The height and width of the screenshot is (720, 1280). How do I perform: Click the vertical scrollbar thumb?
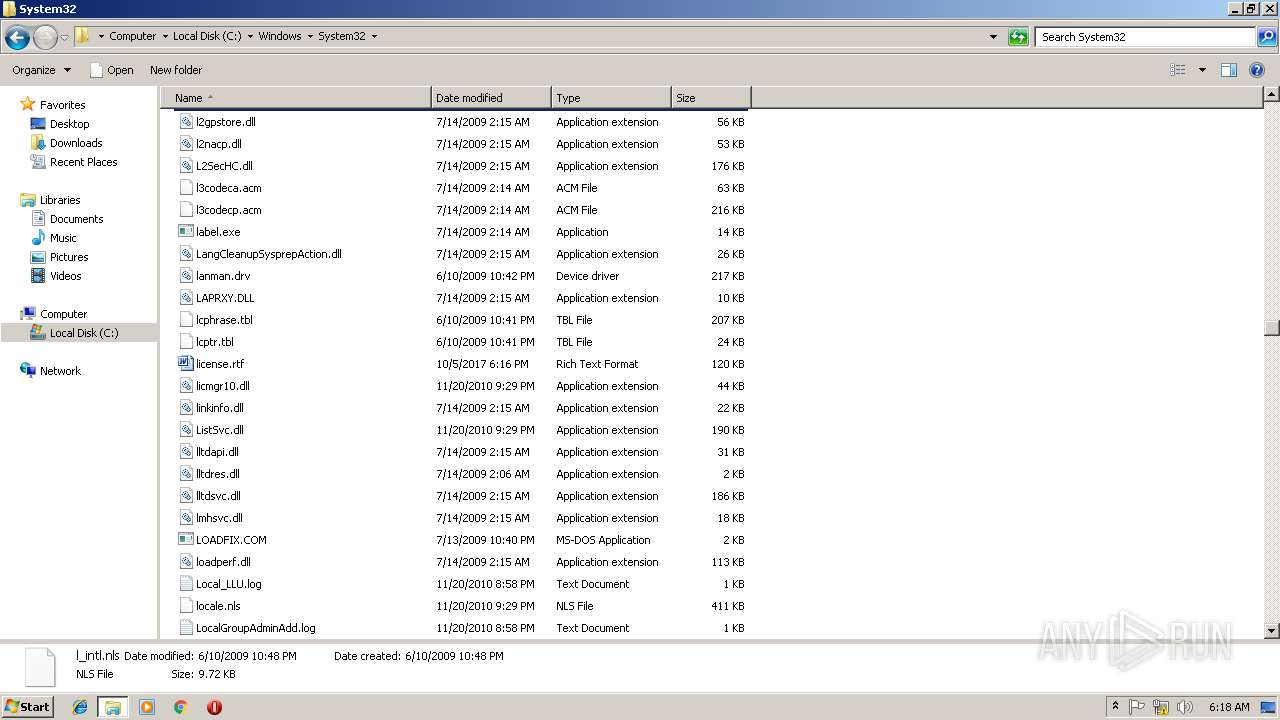(x=1272, y=328)
